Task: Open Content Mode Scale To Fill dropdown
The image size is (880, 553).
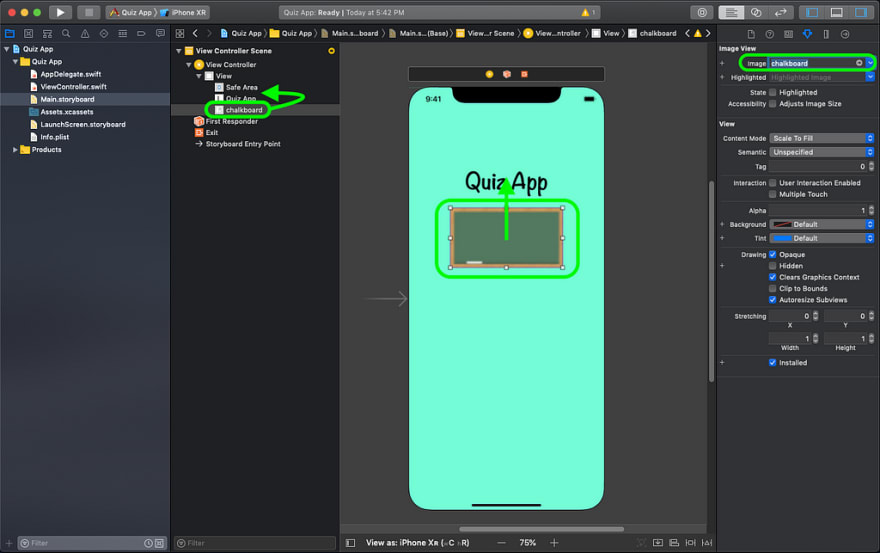Action: (x=822, y=138)
